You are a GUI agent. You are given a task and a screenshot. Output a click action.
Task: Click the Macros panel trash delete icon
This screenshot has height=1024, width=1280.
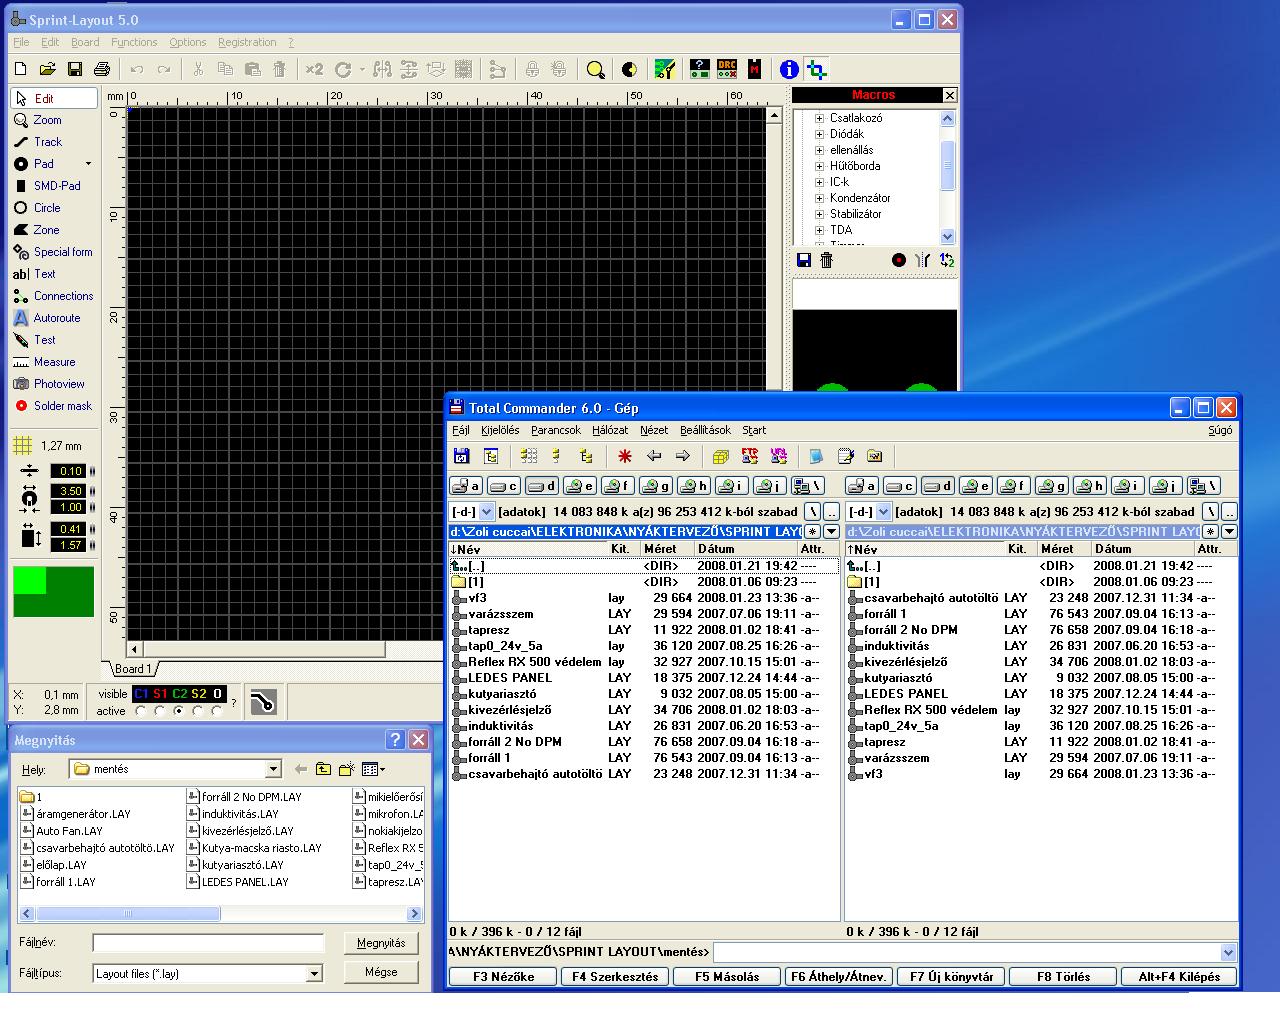click(x=827, y=260)
